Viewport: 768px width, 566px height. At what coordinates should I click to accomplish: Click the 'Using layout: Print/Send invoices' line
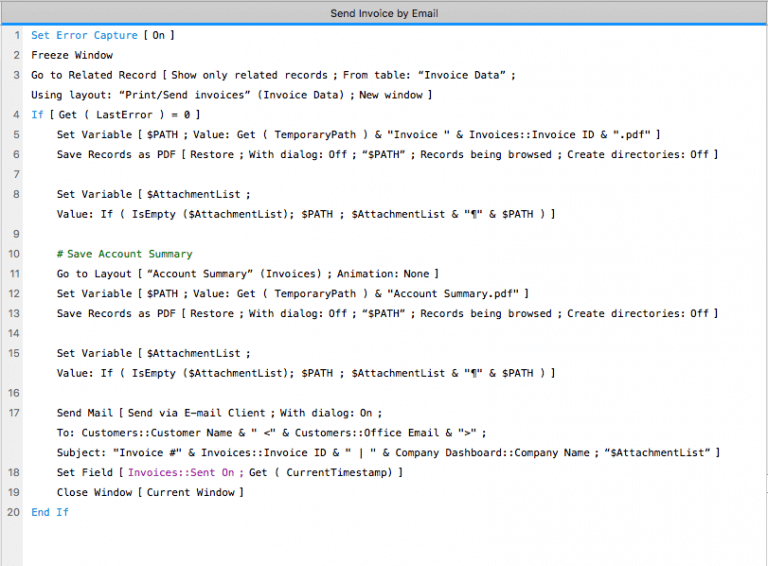pos(231,95)
